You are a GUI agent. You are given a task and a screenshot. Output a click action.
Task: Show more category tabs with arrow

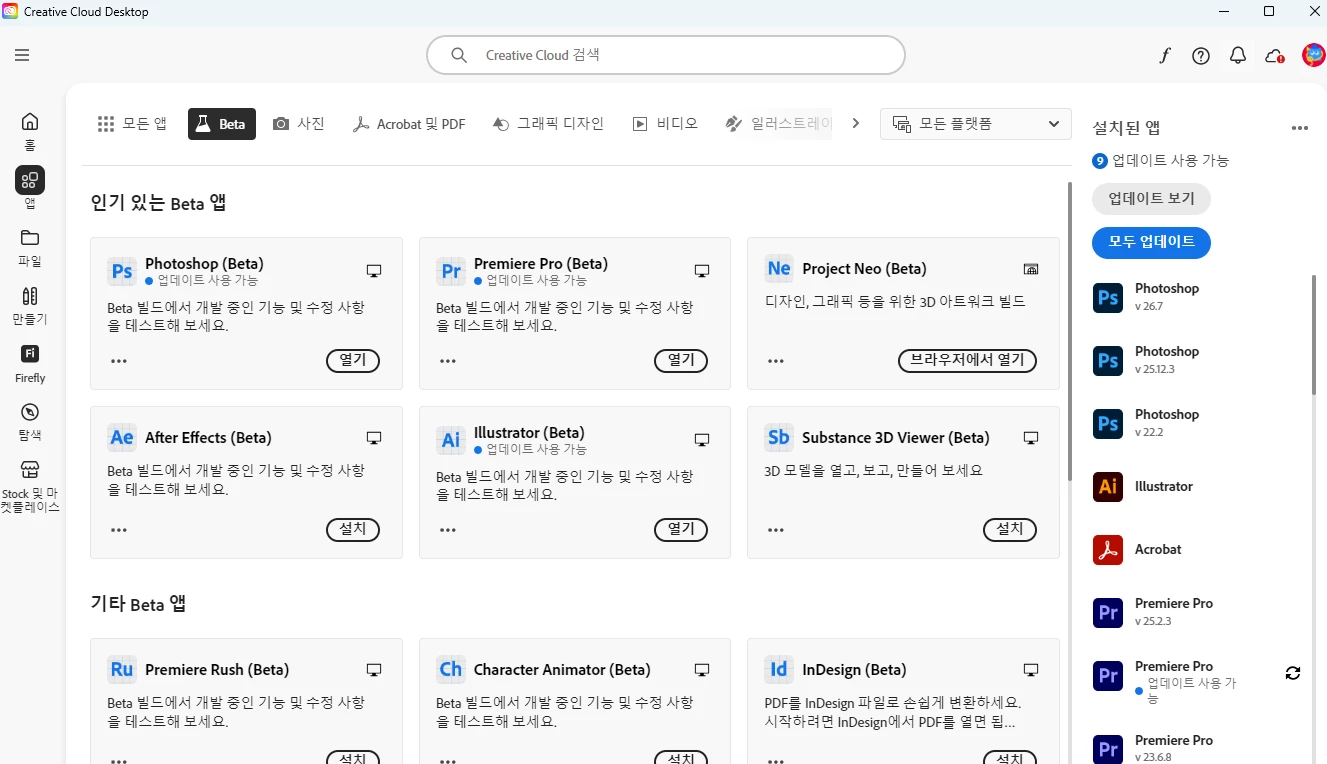coord(855,124)
